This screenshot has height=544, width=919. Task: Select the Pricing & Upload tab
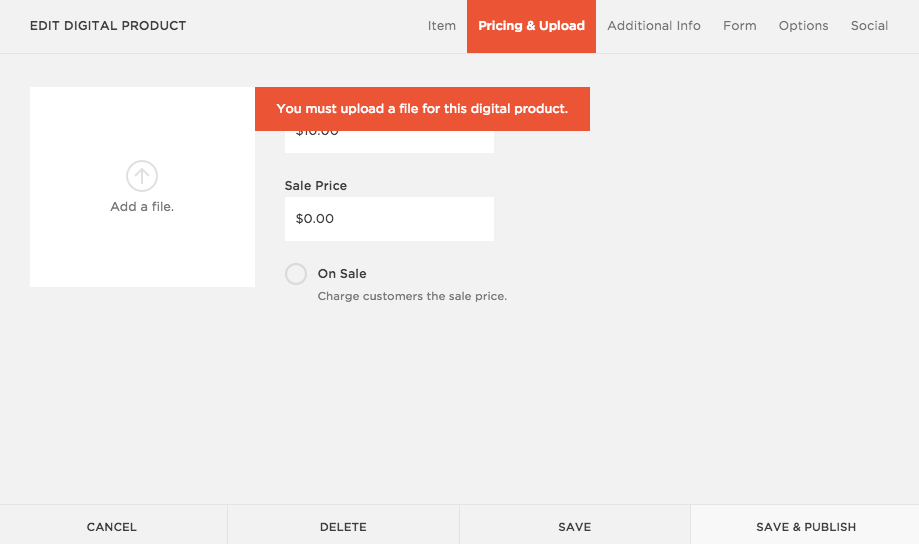point(531,26)
